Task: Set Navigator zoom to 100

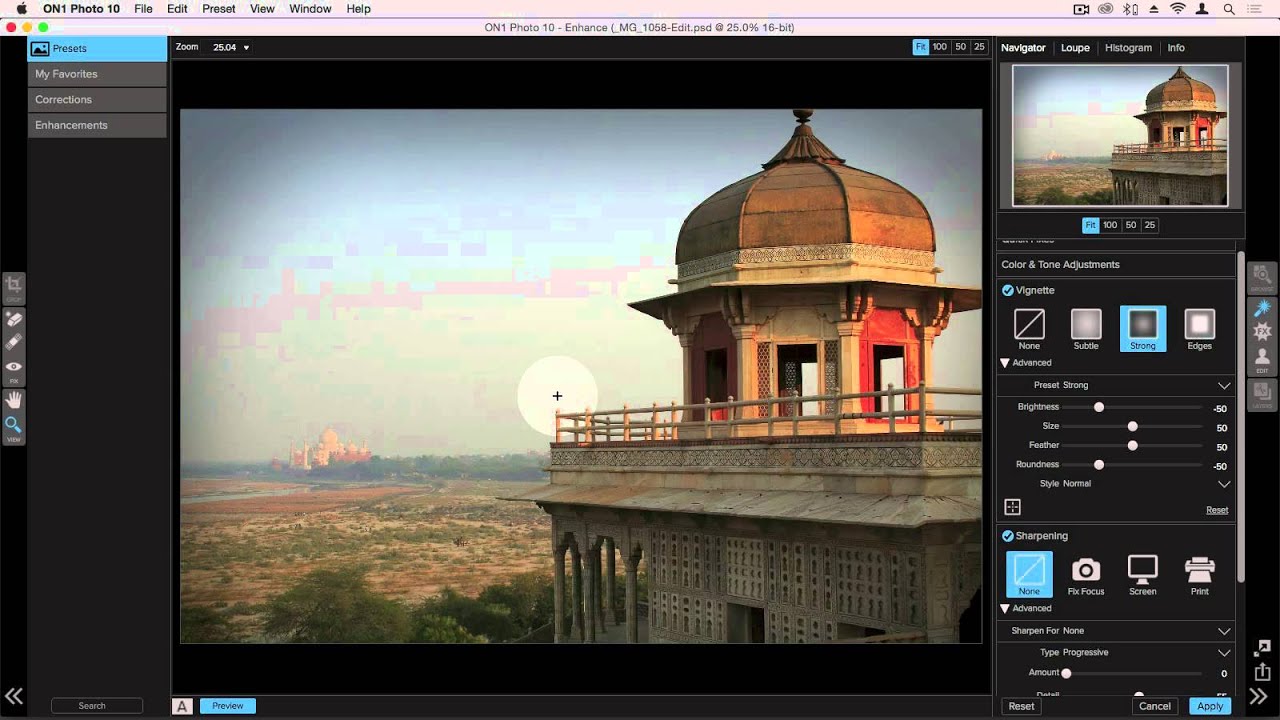Action: pyautogui.click(x=1110, y=225)
